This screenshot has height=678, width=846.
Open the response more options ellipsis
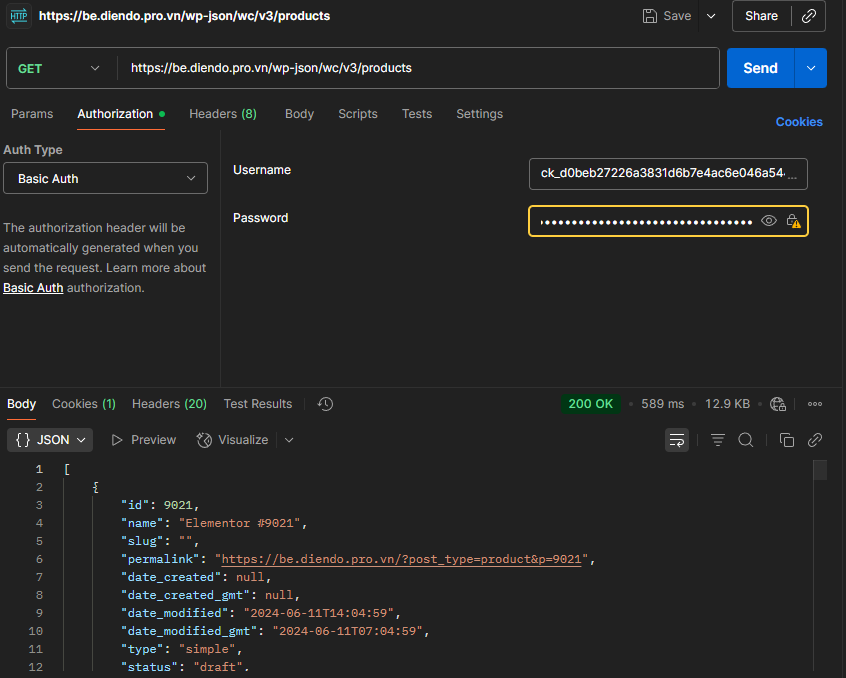815,404
